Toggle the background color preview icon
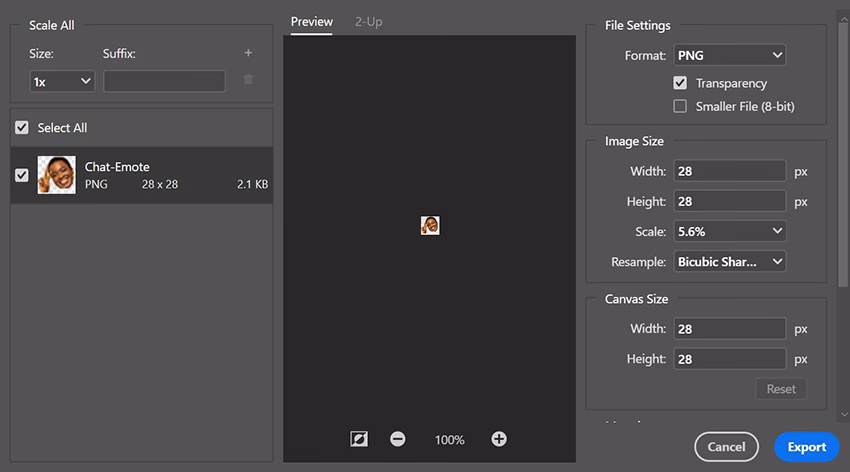Image resolution: width=850 pixels, height=472 pixels. (x=359, y=439)
